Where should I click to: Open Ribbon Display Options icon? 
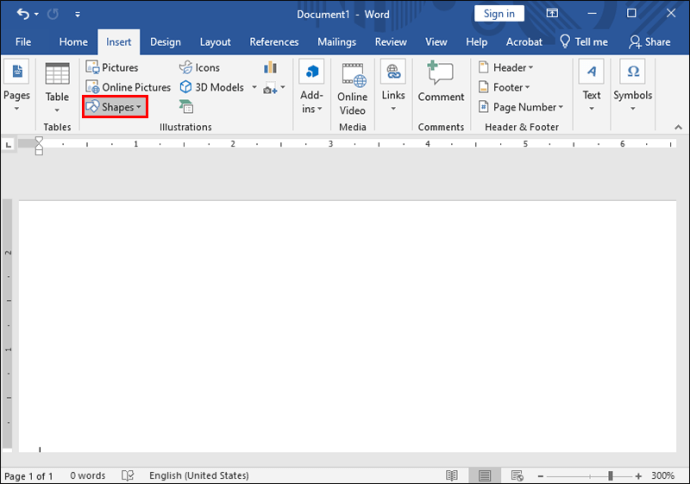tap(552, 13)
